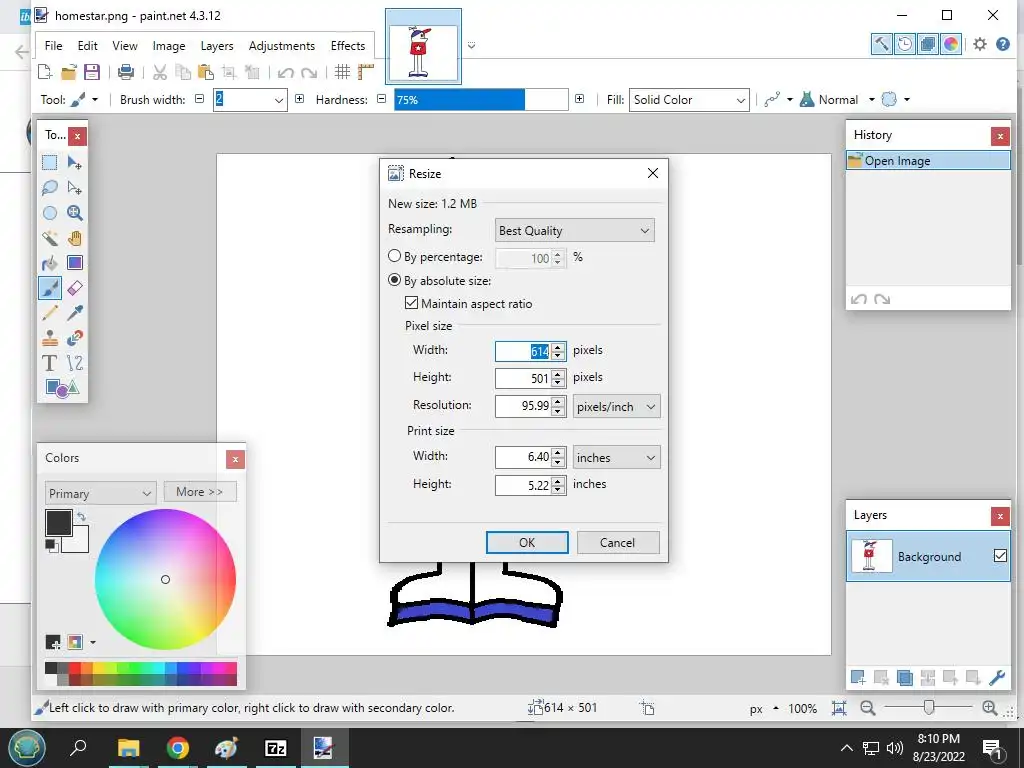Screen dimensions: 1024x768
Task: Select the Pencil tool
Action: pyautogui.click(x=50, y=313)
